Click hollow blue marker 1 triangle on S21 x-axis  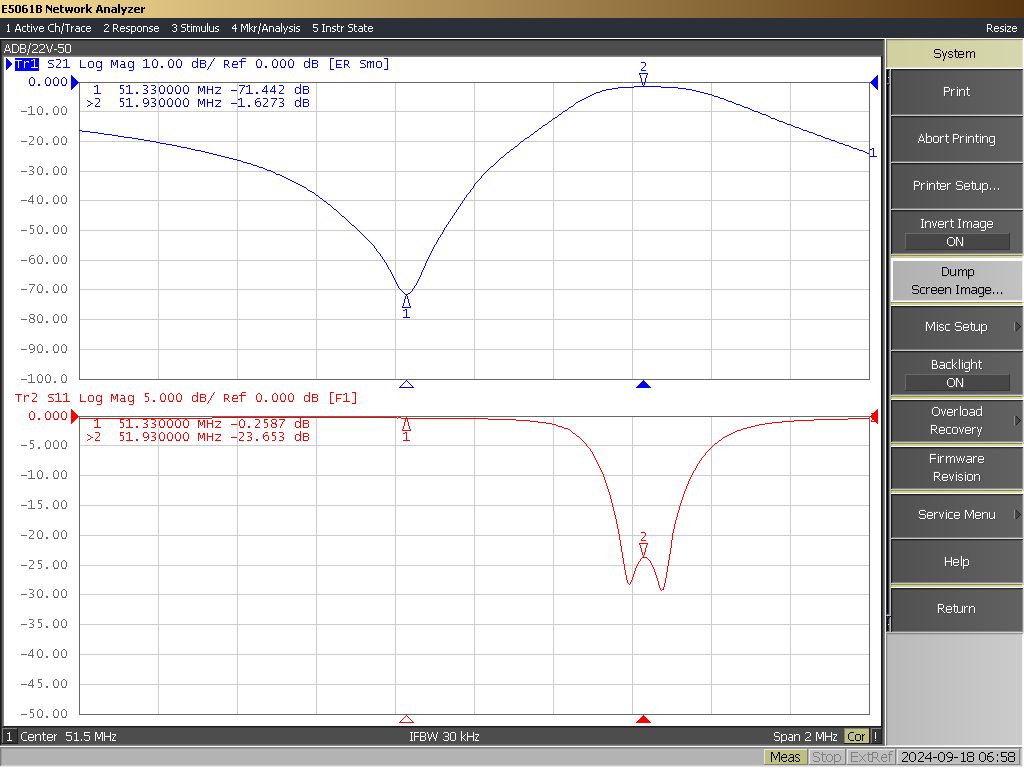pos(406,385)
